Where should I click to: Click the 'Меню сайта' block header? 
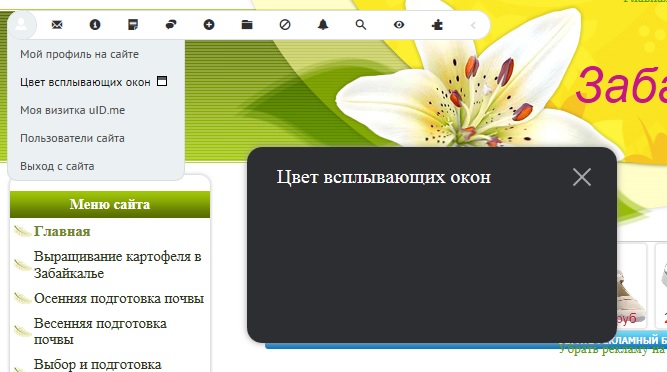click(110, 204)
